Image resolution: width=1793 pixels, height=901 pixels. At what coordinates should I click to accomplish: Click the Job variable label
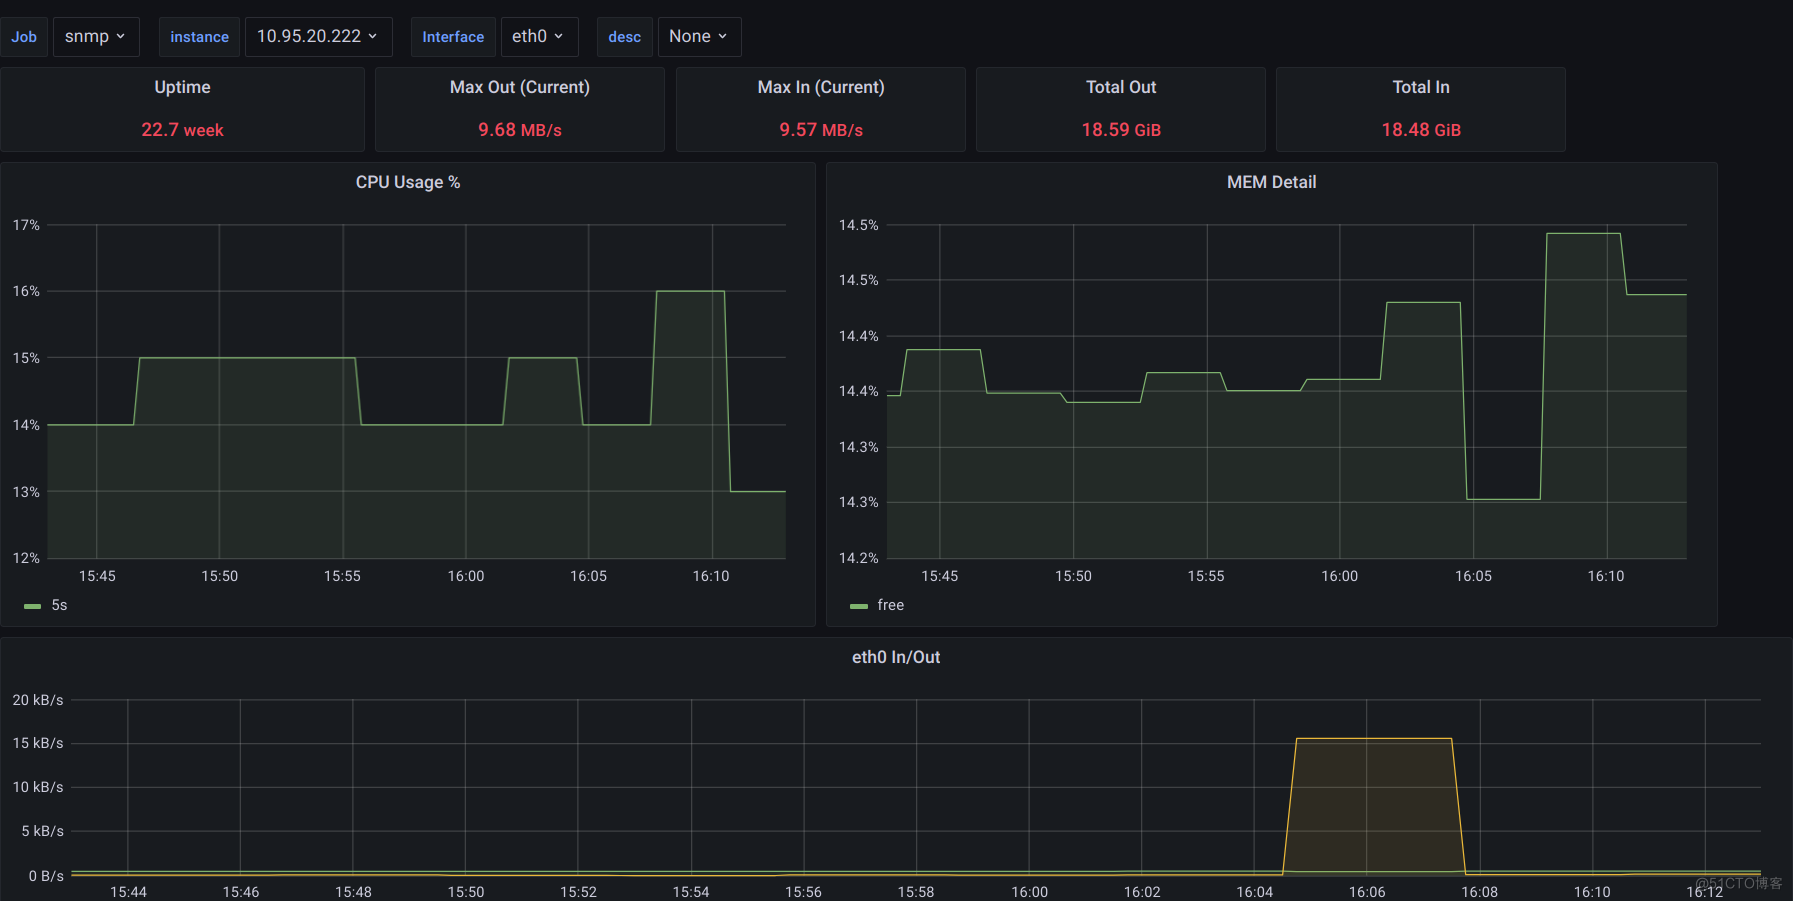(24, 37)
